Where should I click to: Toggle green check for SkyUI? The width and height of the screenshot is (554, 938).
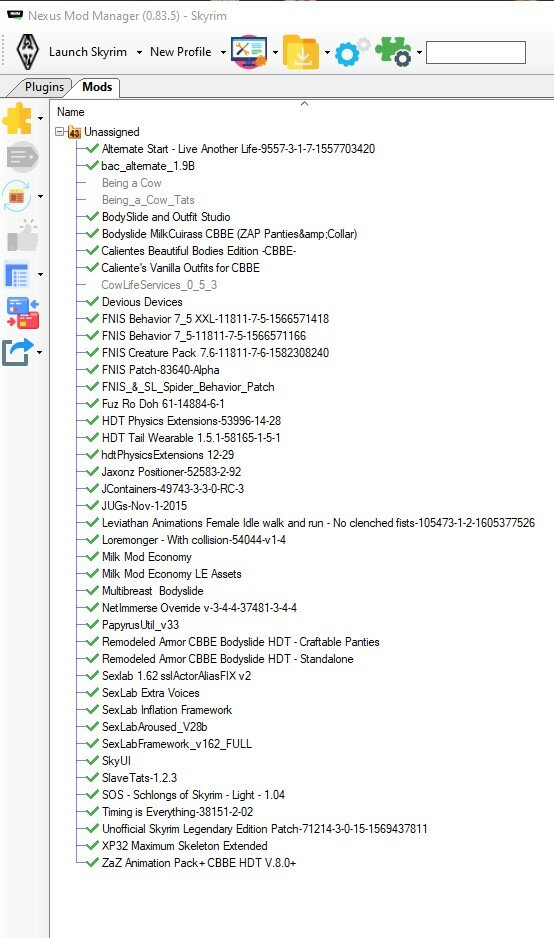click(x=92, y=760)
